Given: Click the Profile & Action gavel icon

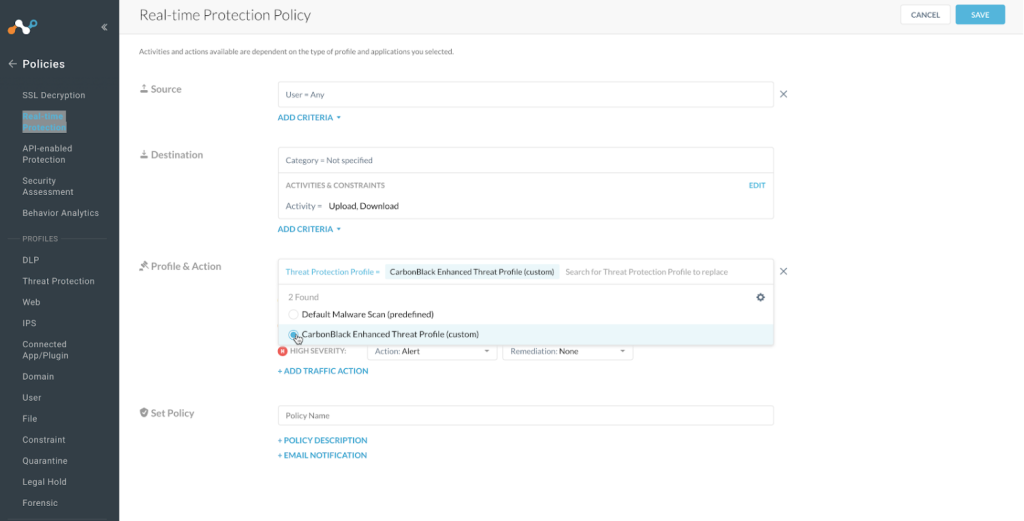Looking at the screenshot, I should (144, 266).
